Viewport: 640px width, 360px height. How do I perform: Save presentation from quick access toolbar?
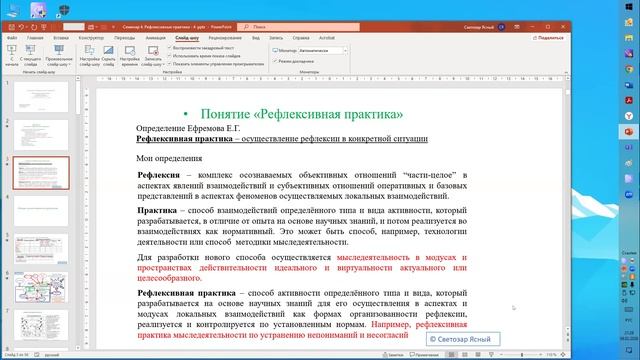click(12, 27)
